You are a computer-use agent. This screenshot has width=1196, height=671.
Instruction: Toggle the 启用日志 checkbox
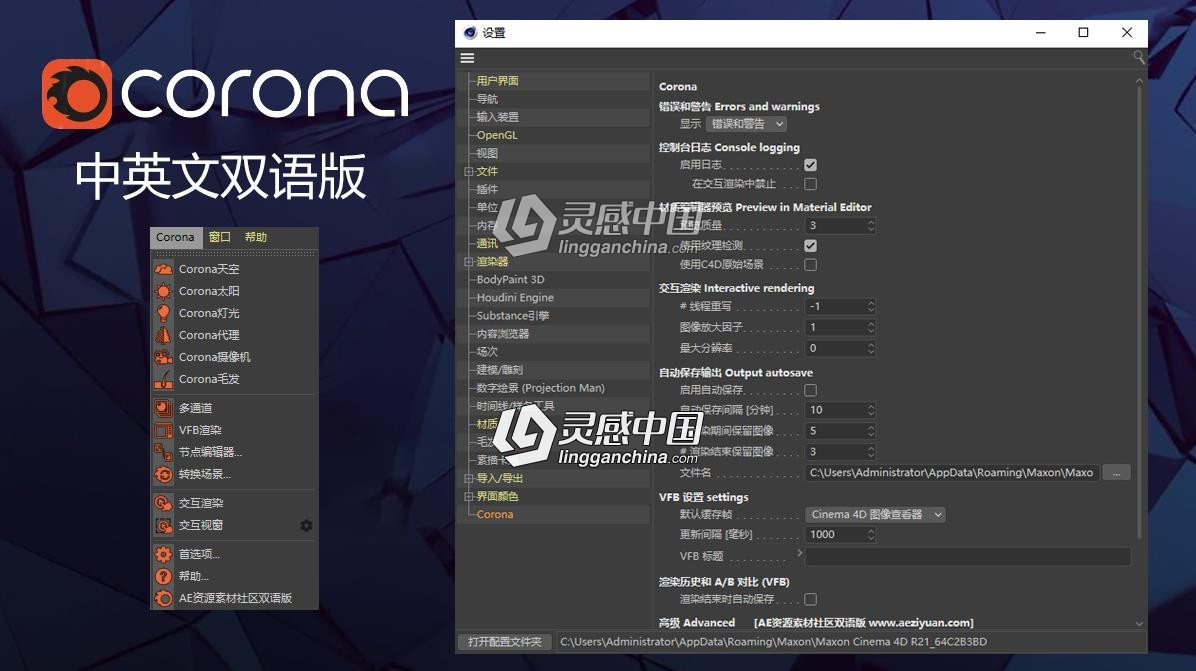tap(810, 165)
